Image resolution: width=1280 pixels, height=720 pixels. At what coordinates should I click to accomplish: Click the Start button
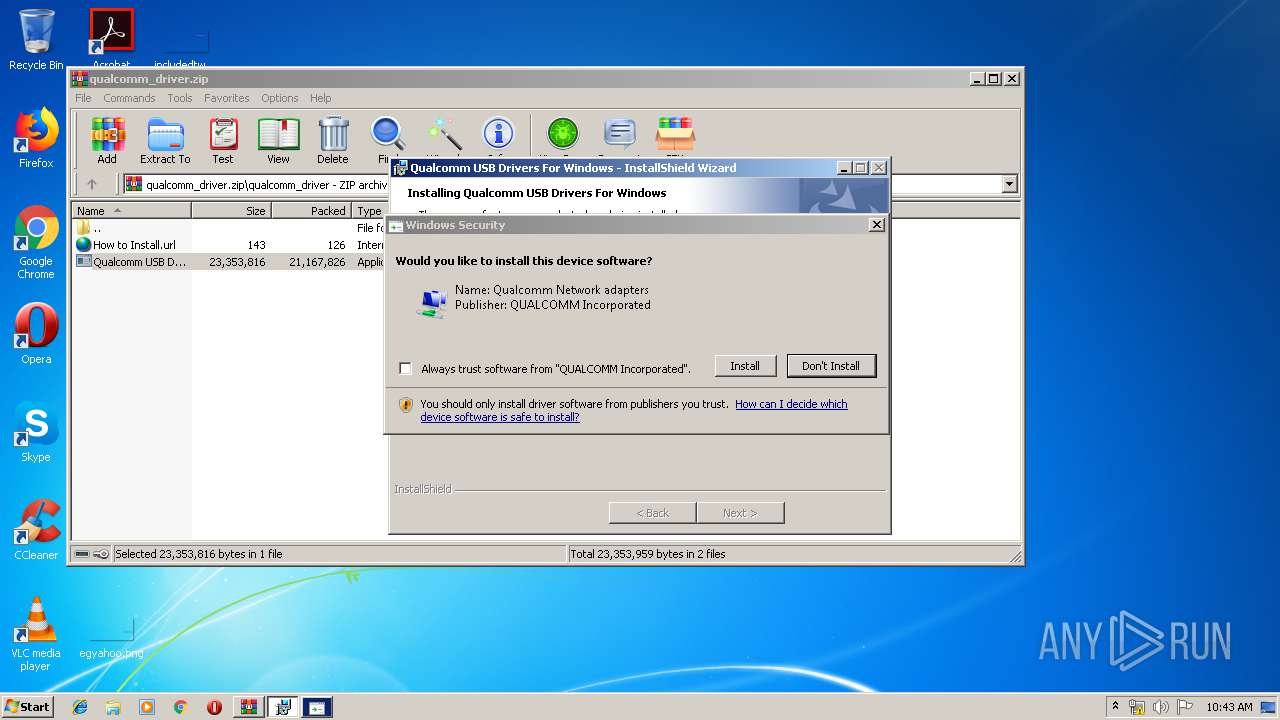tap(28, 707)
